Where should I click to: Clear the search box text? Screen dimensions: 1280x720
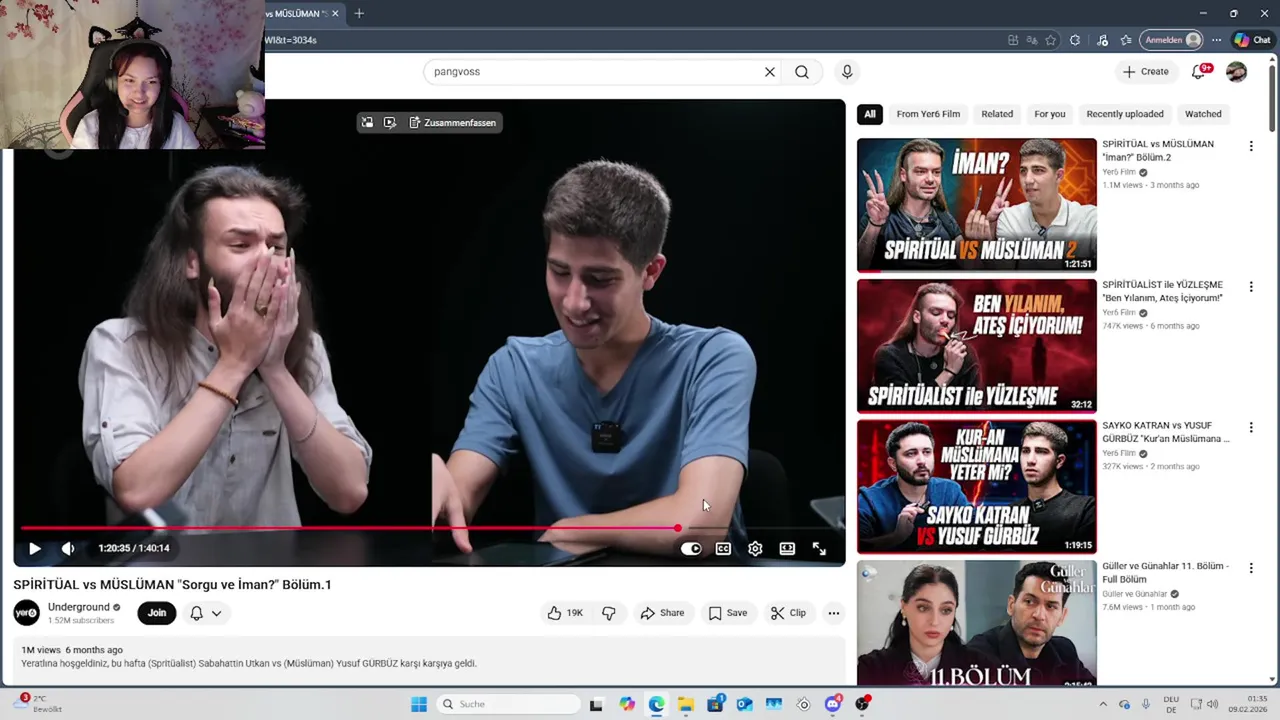point(770,72)
